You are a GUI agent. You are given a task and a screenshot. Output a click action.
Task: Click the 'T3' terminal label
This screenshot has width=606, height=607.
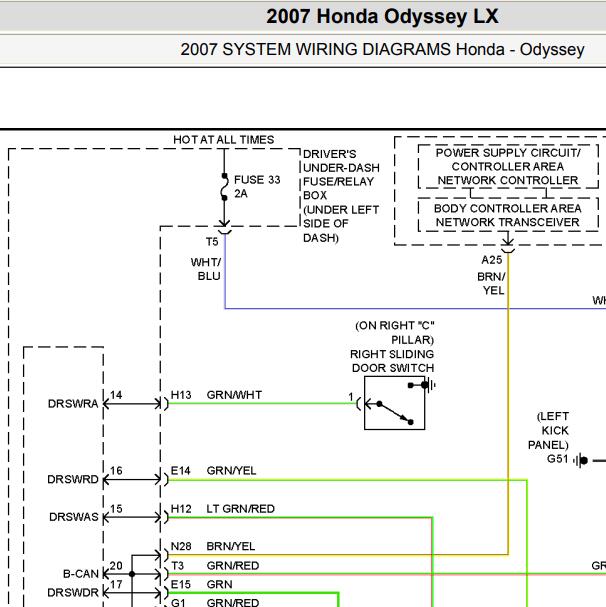177,566
